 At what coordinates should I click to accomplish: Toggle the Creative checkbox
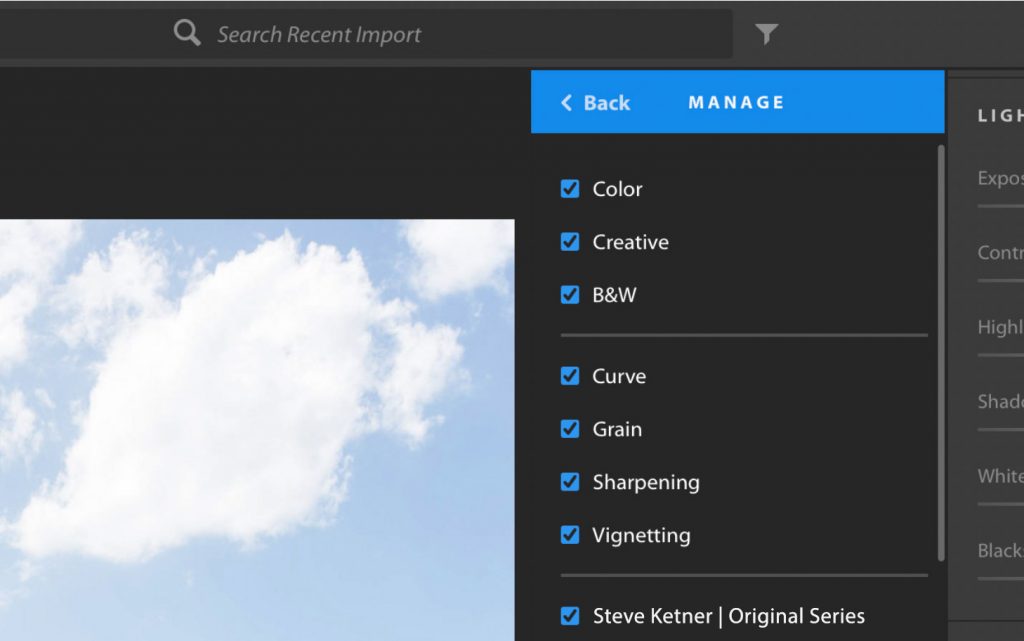570,242
